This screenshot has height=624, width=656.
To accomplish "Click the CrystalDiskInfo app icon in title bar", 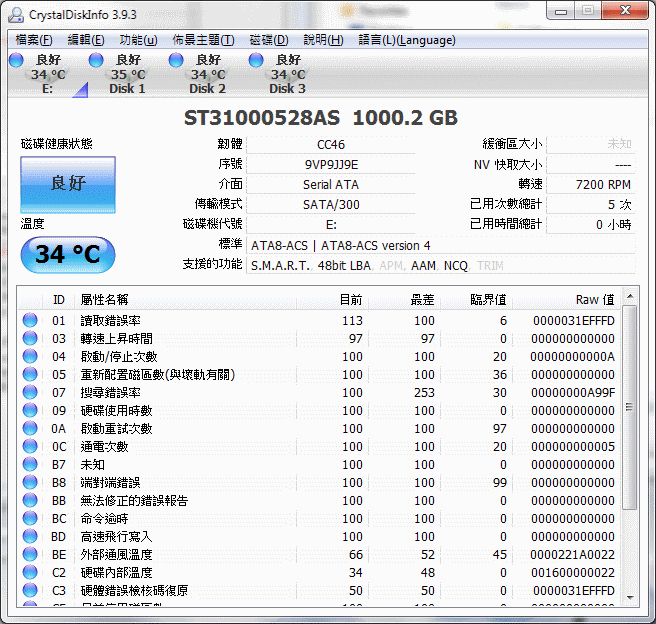I will (x=16, y=15).
